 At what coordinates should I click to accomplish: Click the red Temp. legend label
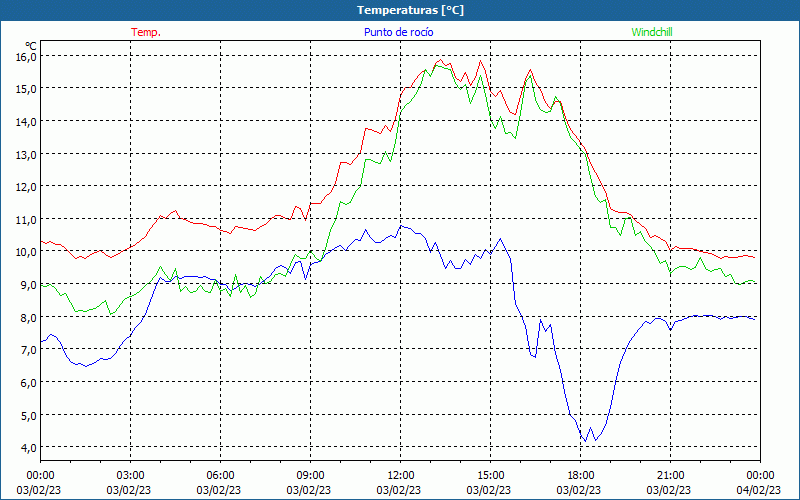146,32
